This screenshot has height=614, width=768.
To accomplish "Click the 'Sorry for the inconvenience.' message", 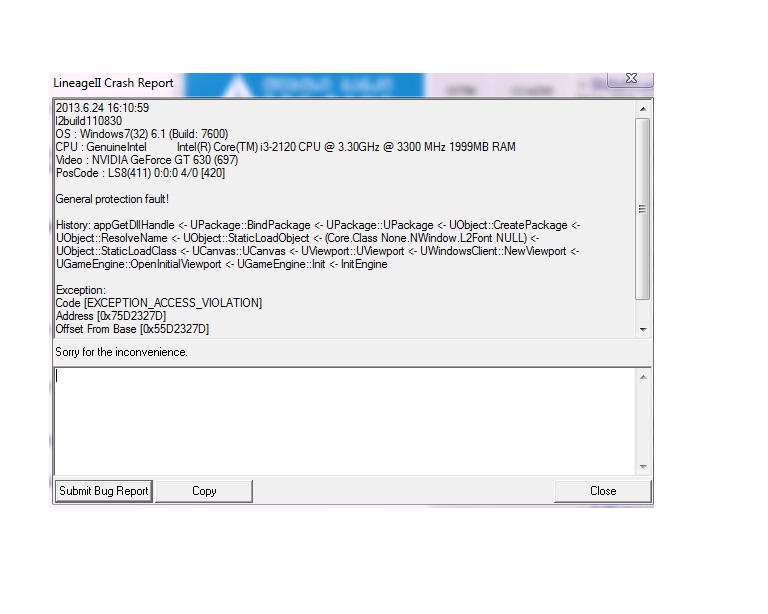I will click(x=121, y=352).
